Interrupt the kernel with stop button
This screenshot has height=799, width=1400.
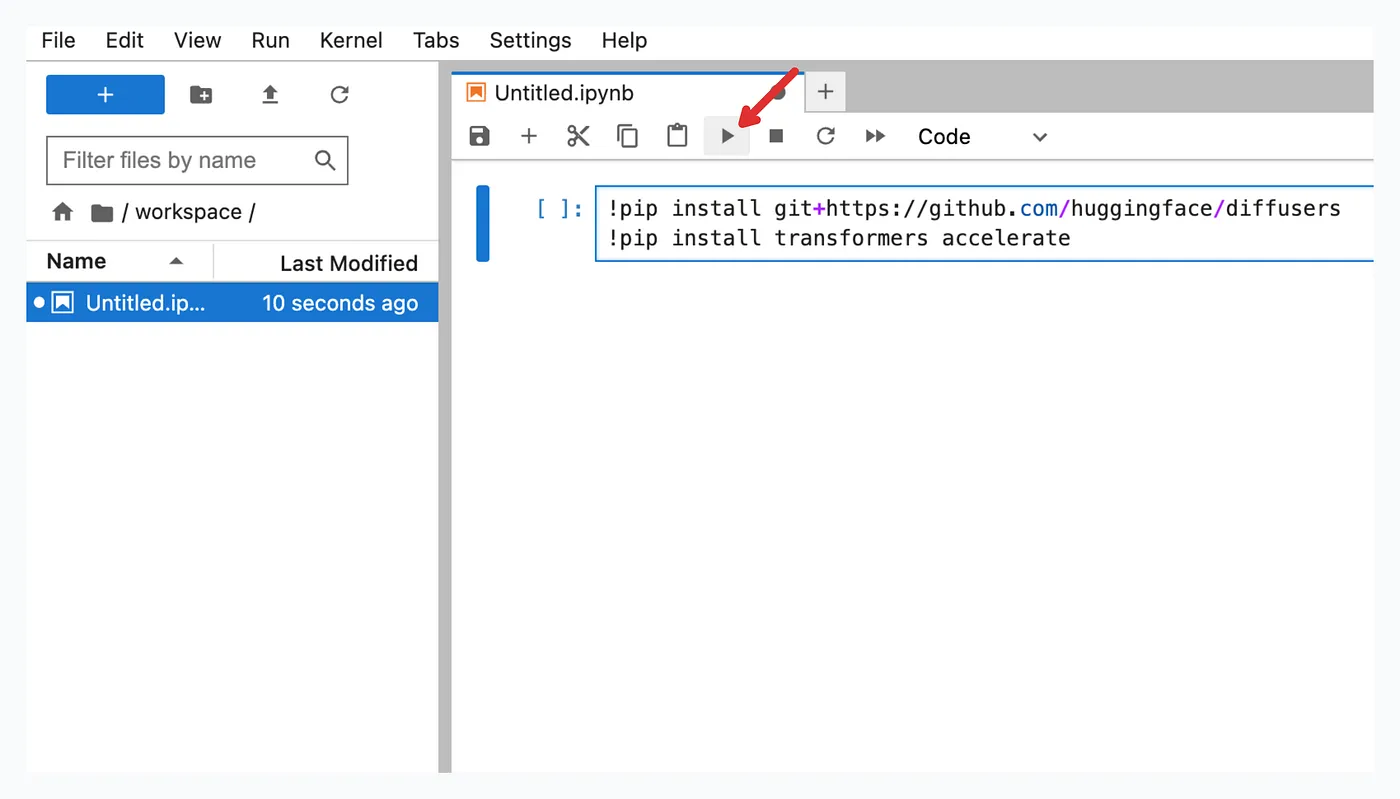(776, 137)
